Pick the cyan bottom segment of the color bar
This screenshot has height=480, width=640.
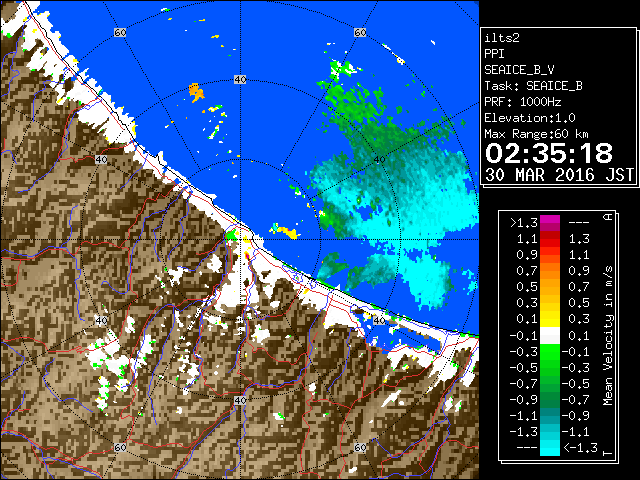tap(550, 448)
